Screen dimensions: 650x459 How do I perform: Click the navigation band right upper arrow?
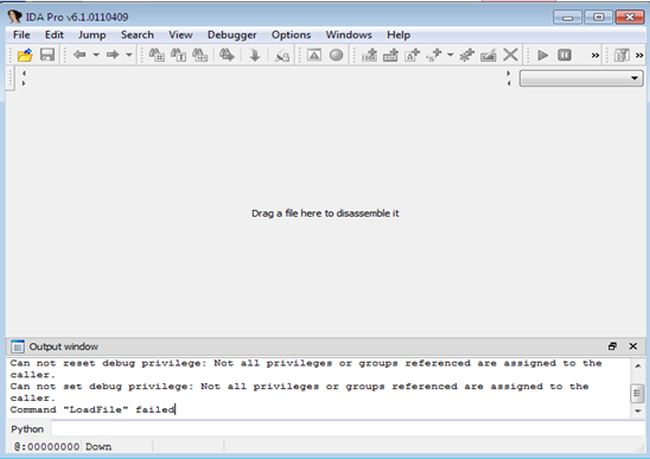509,73
